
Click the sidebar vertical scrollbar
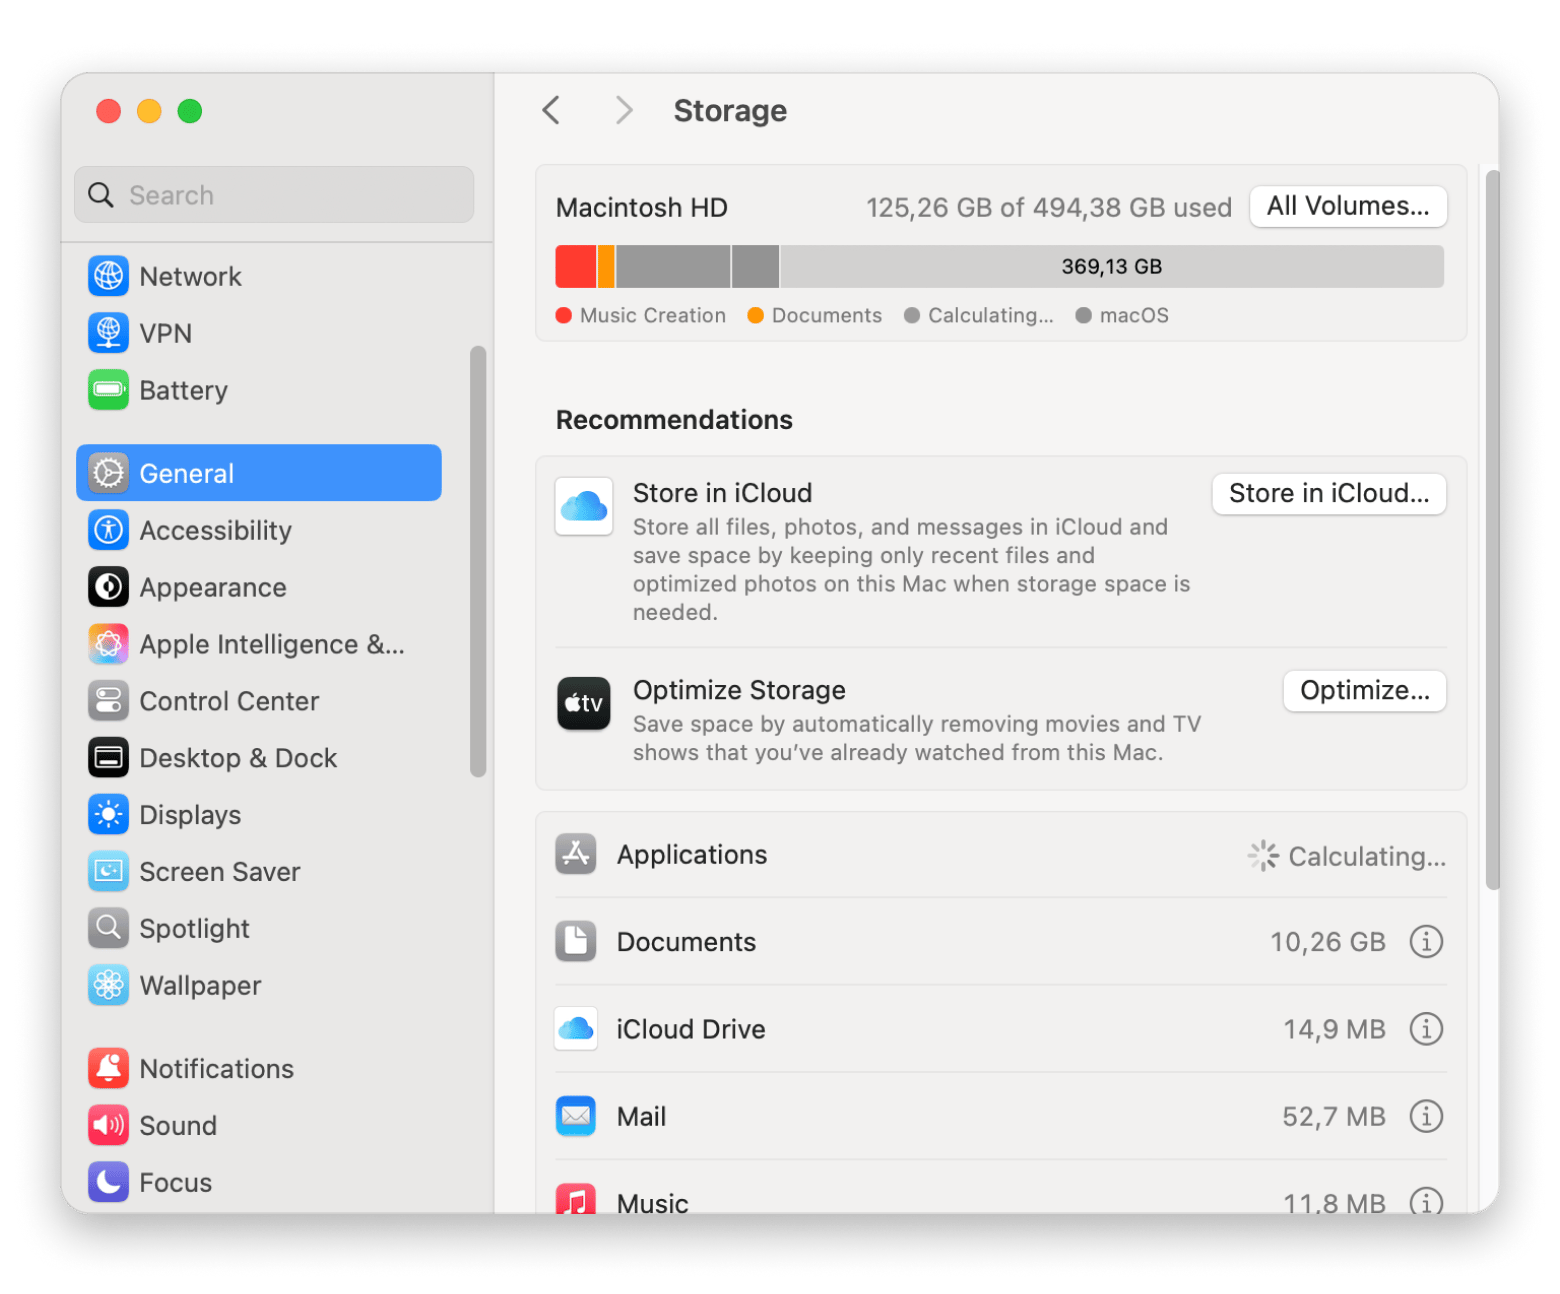click(478, 560)
